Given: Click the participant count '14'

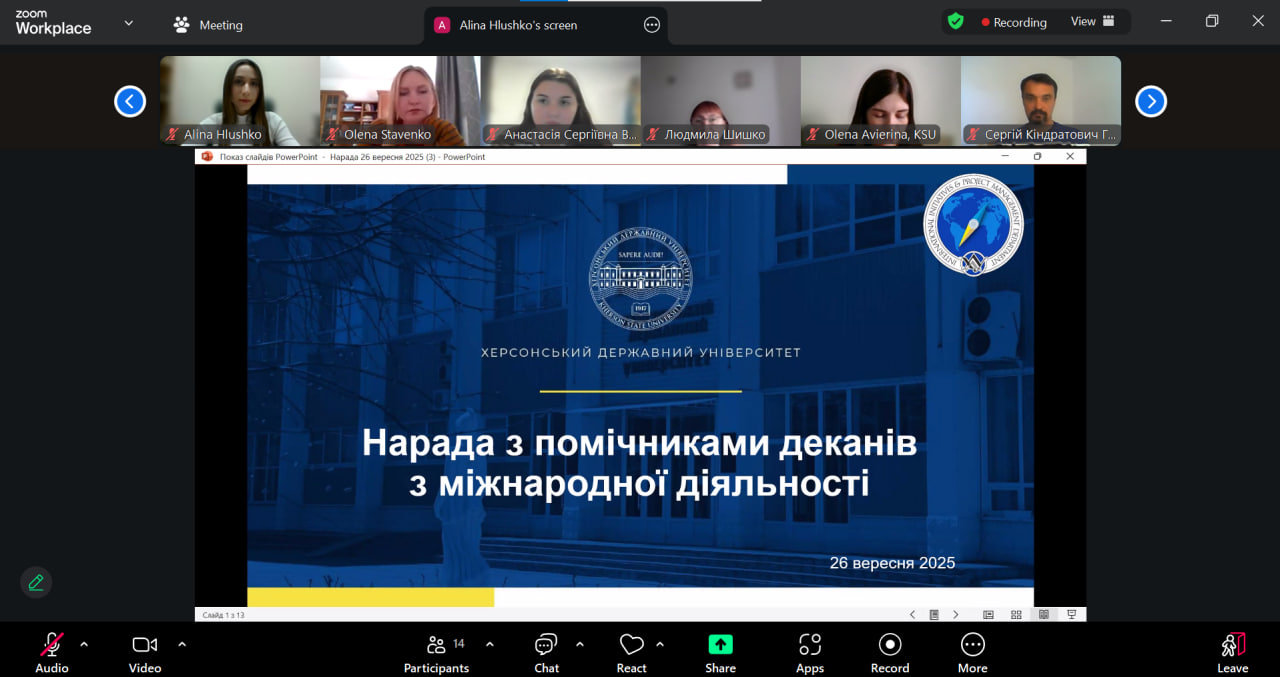Looking at the screenshot, I should [x=459, y=644].
